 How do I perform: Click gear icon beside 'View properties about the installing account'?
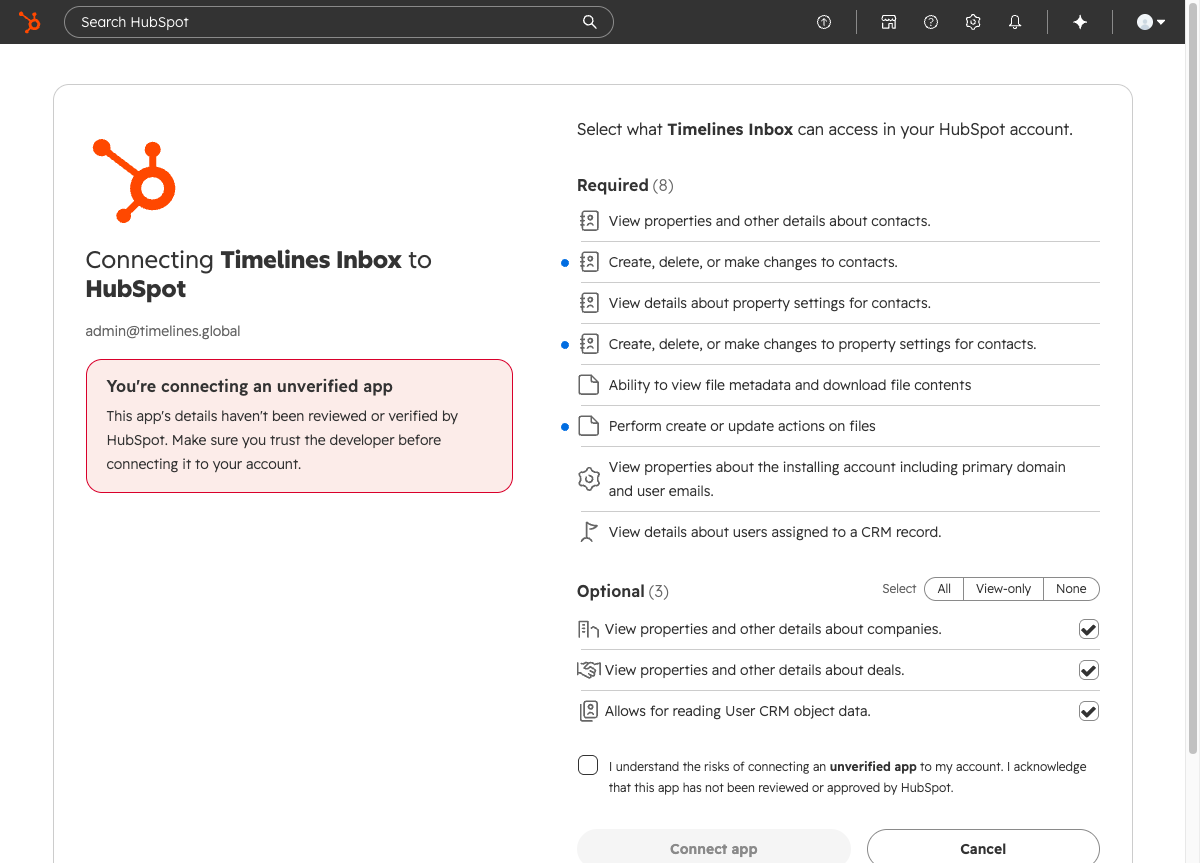coord(589,479)
